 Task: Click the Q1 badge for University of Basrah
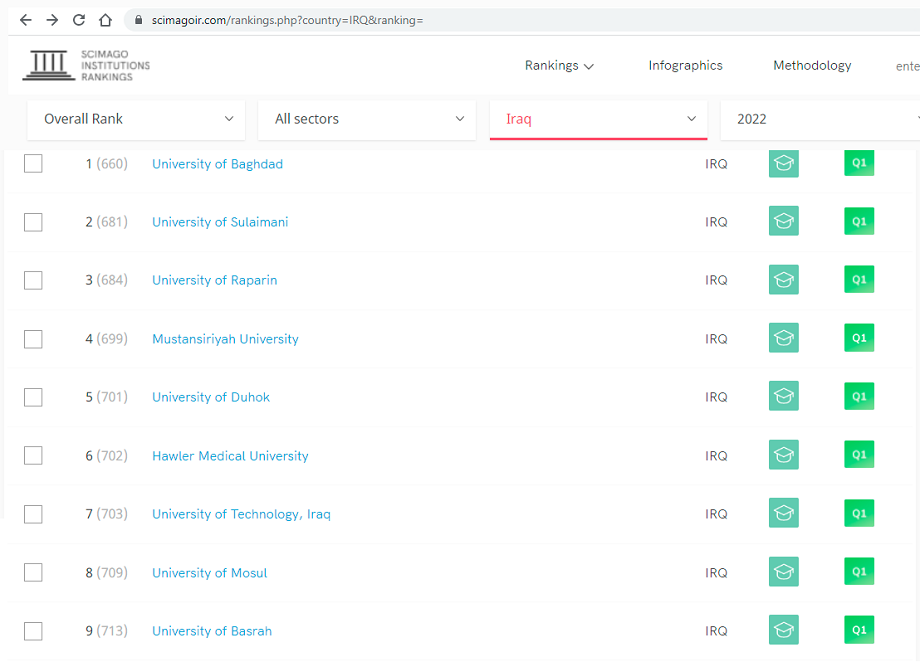(x=859, y=630)
